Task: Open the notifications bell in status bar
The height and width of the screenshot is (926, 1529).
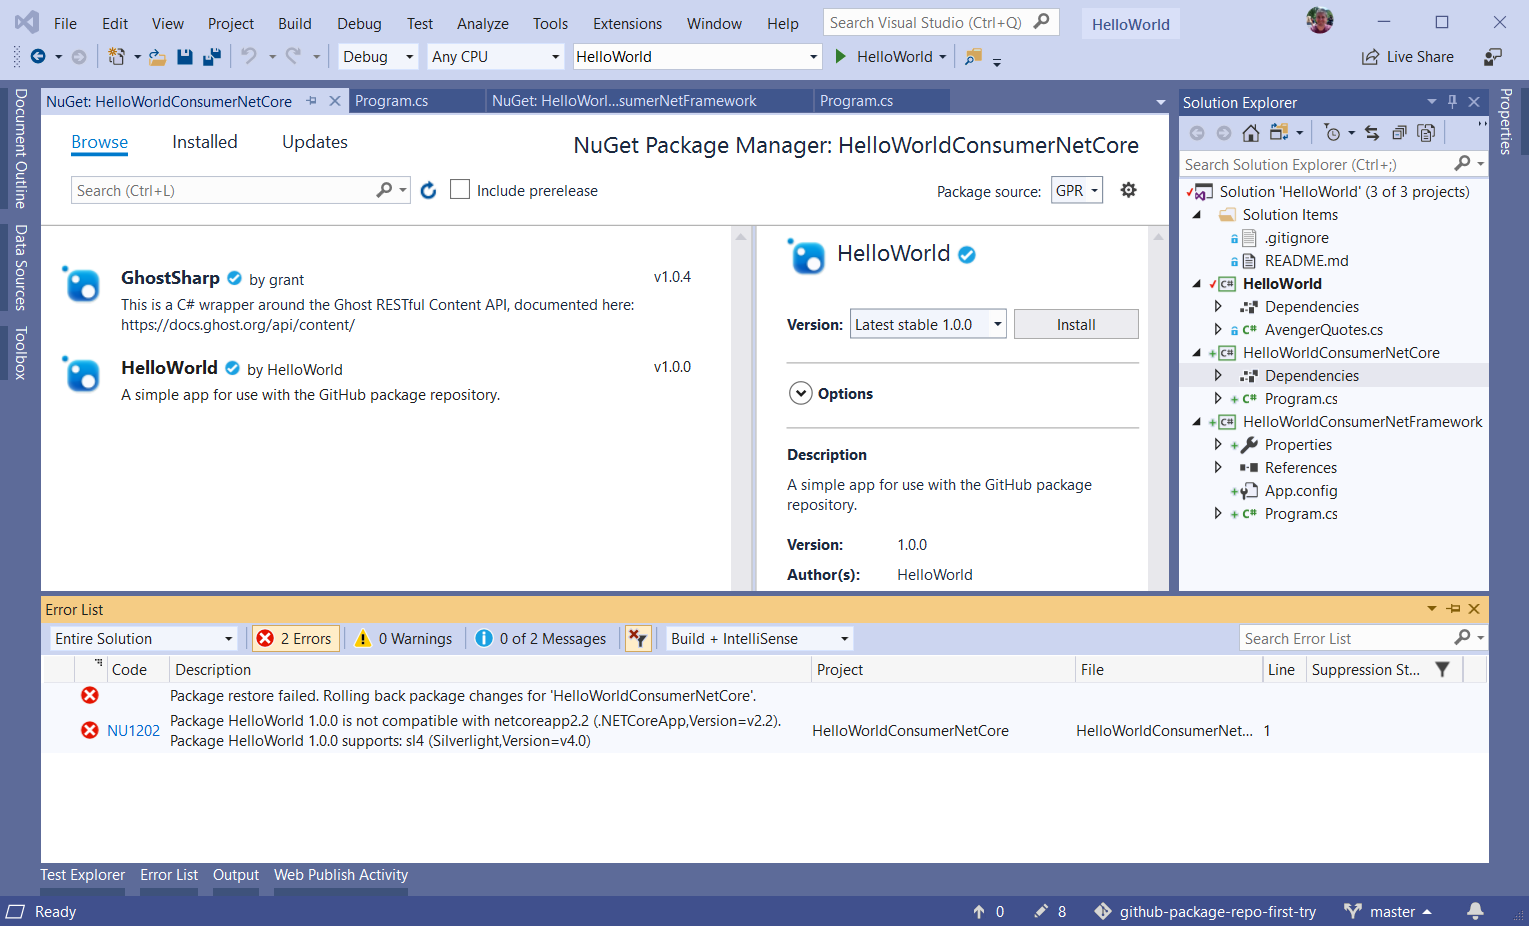Action: click(1475, 911)
